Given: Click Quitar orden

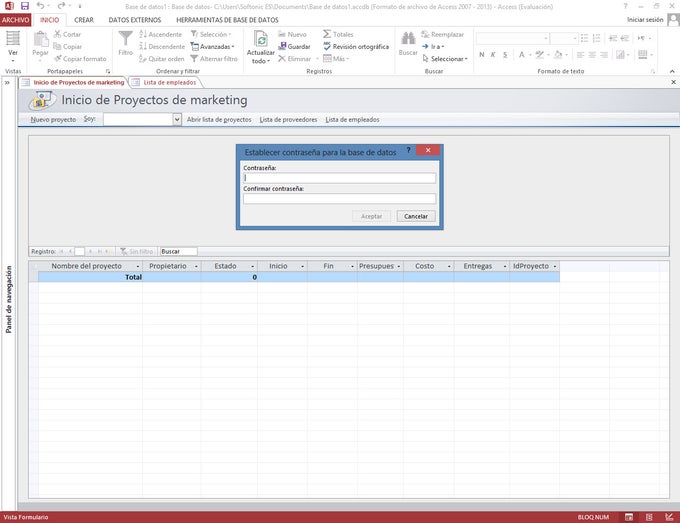Looking at the screenshot, I should click(x=161, y=59).
